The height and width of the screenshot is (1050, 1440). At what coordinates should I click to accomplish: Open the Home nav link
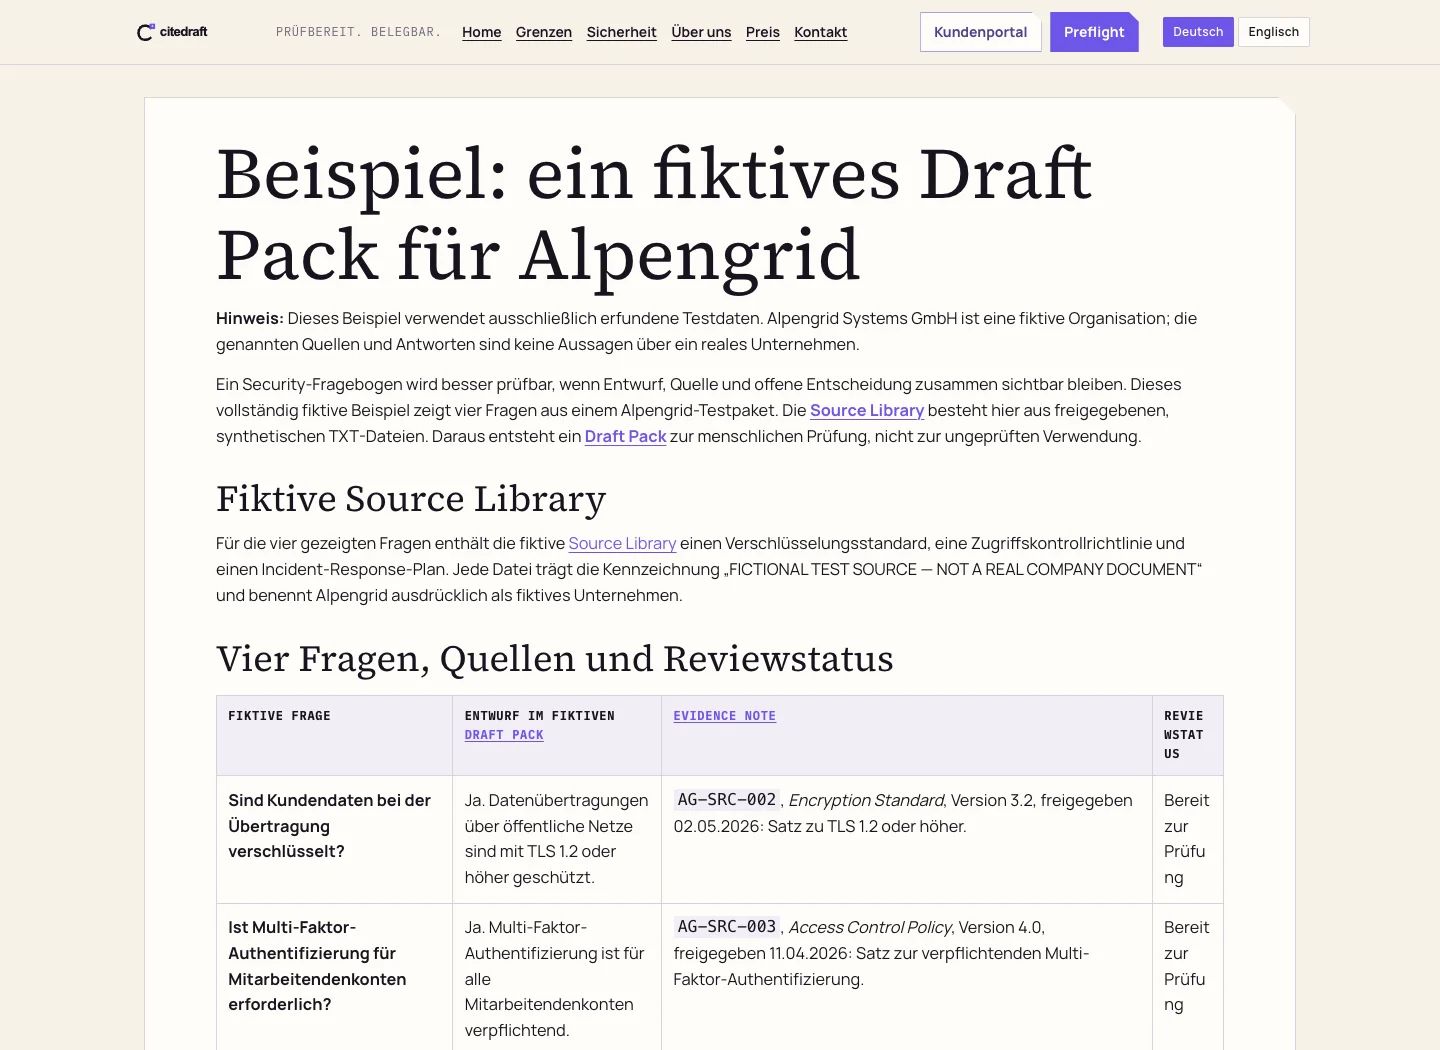point(482,32)
